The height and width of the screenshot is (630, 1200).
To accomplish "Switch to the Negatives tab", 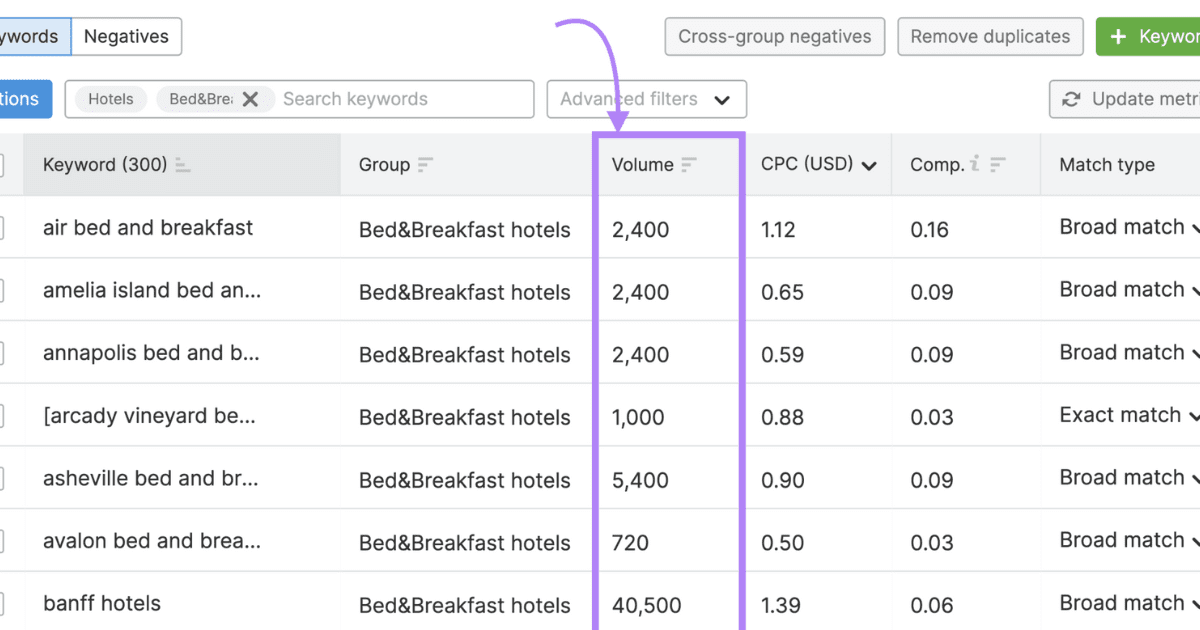I will [126, 37].
